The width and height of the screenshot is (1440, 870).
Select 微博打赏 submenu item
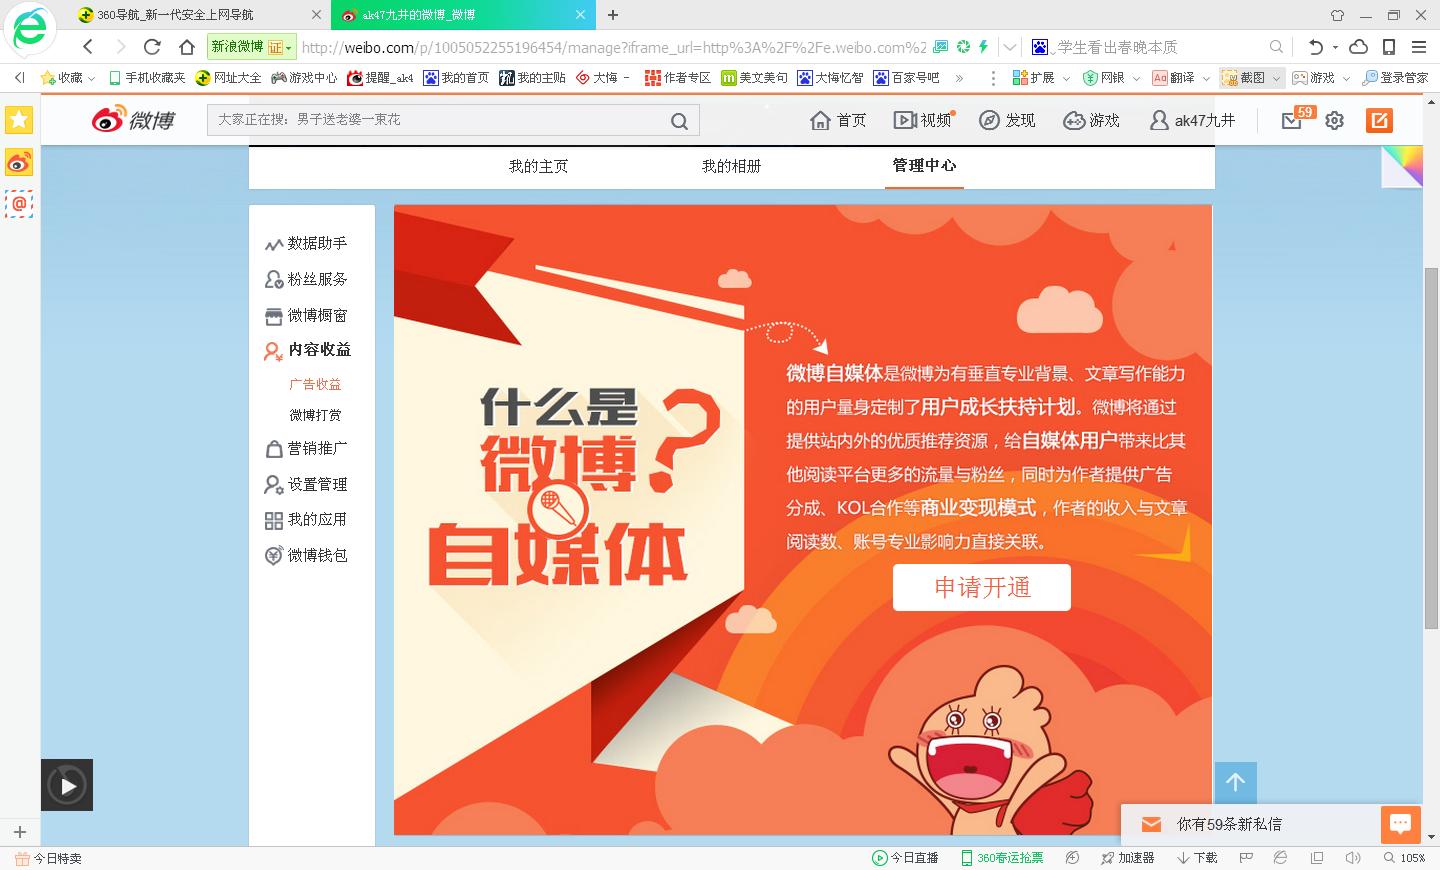click(315, 415)
